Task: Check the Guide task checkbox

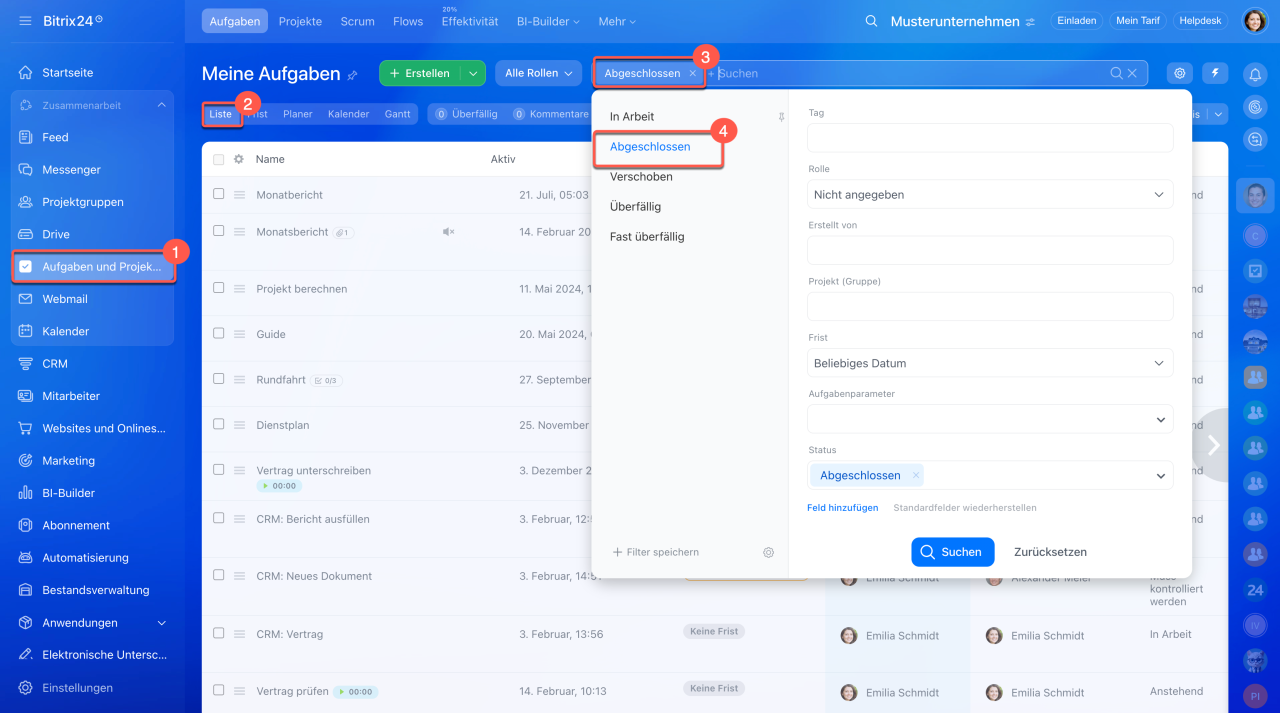Action: point(218,334)
